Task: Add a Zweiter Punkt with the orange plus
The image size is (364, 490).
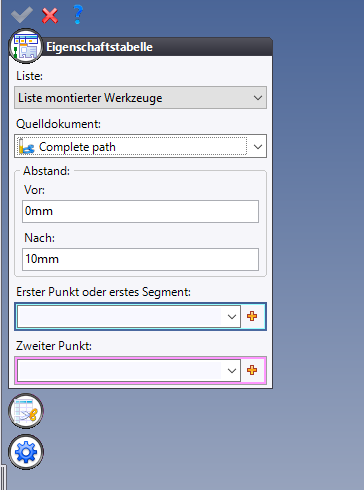Action: click(252, 370)
